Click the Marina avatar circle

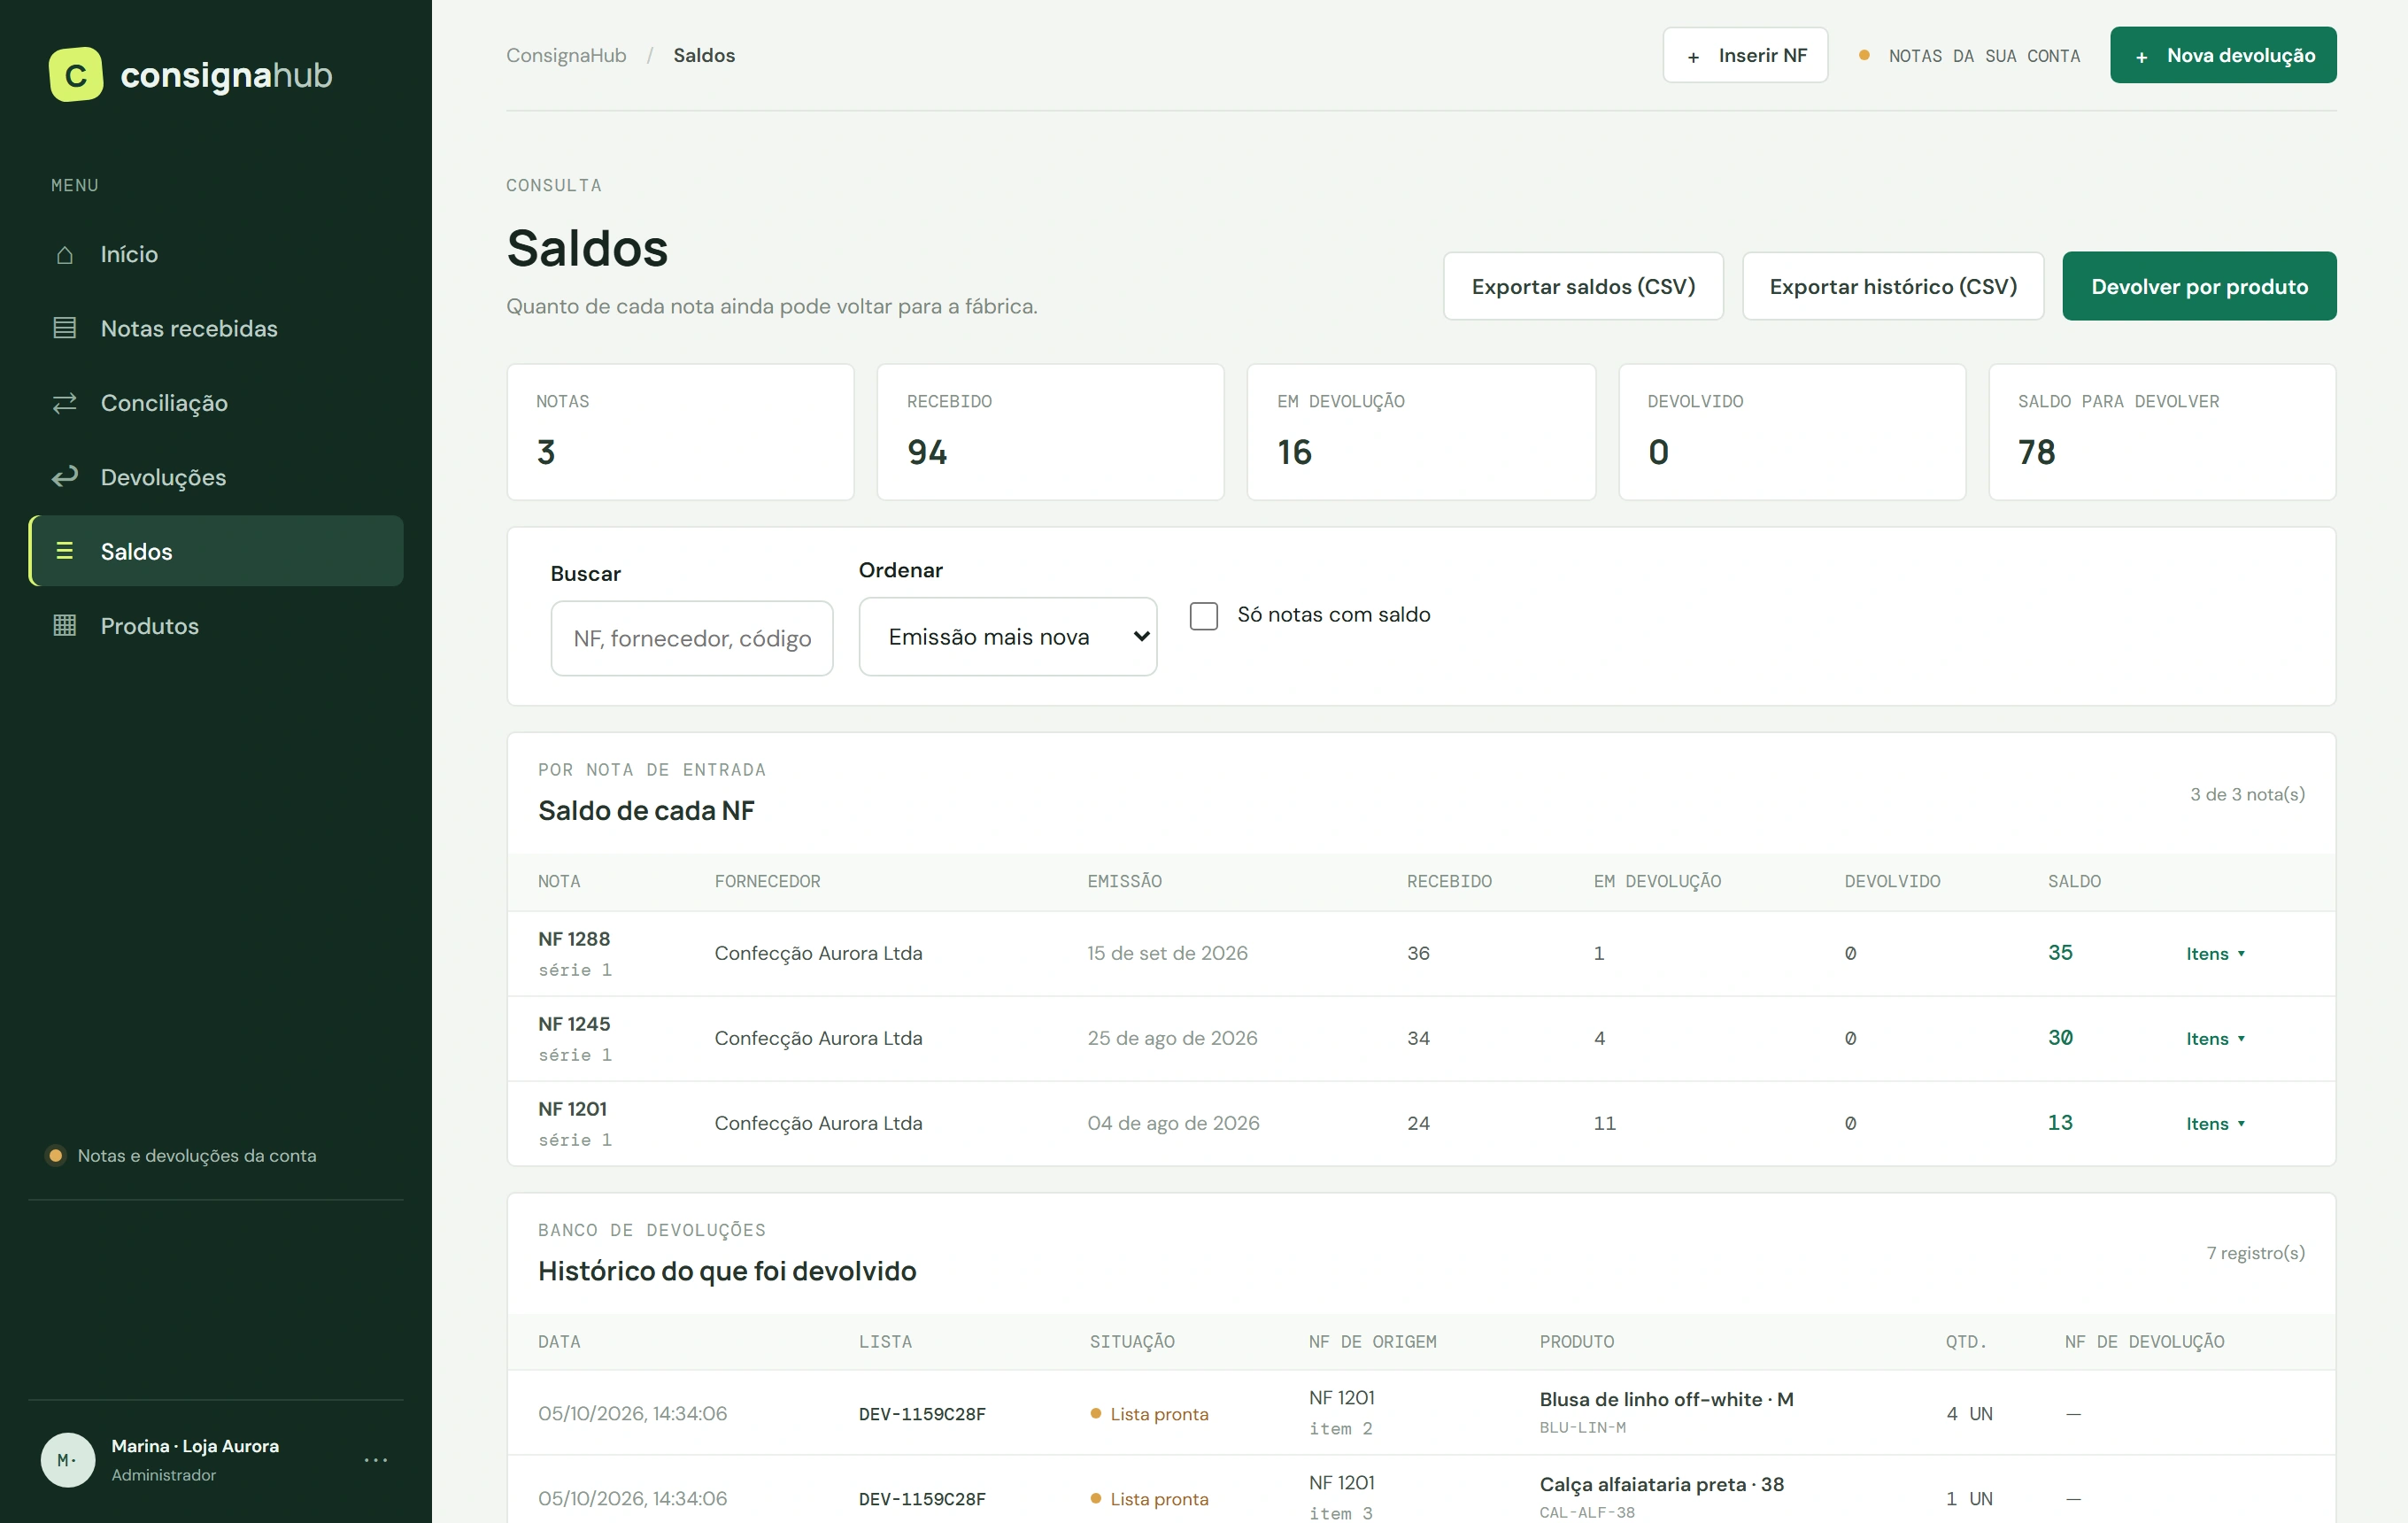(x=68, y=1460)
